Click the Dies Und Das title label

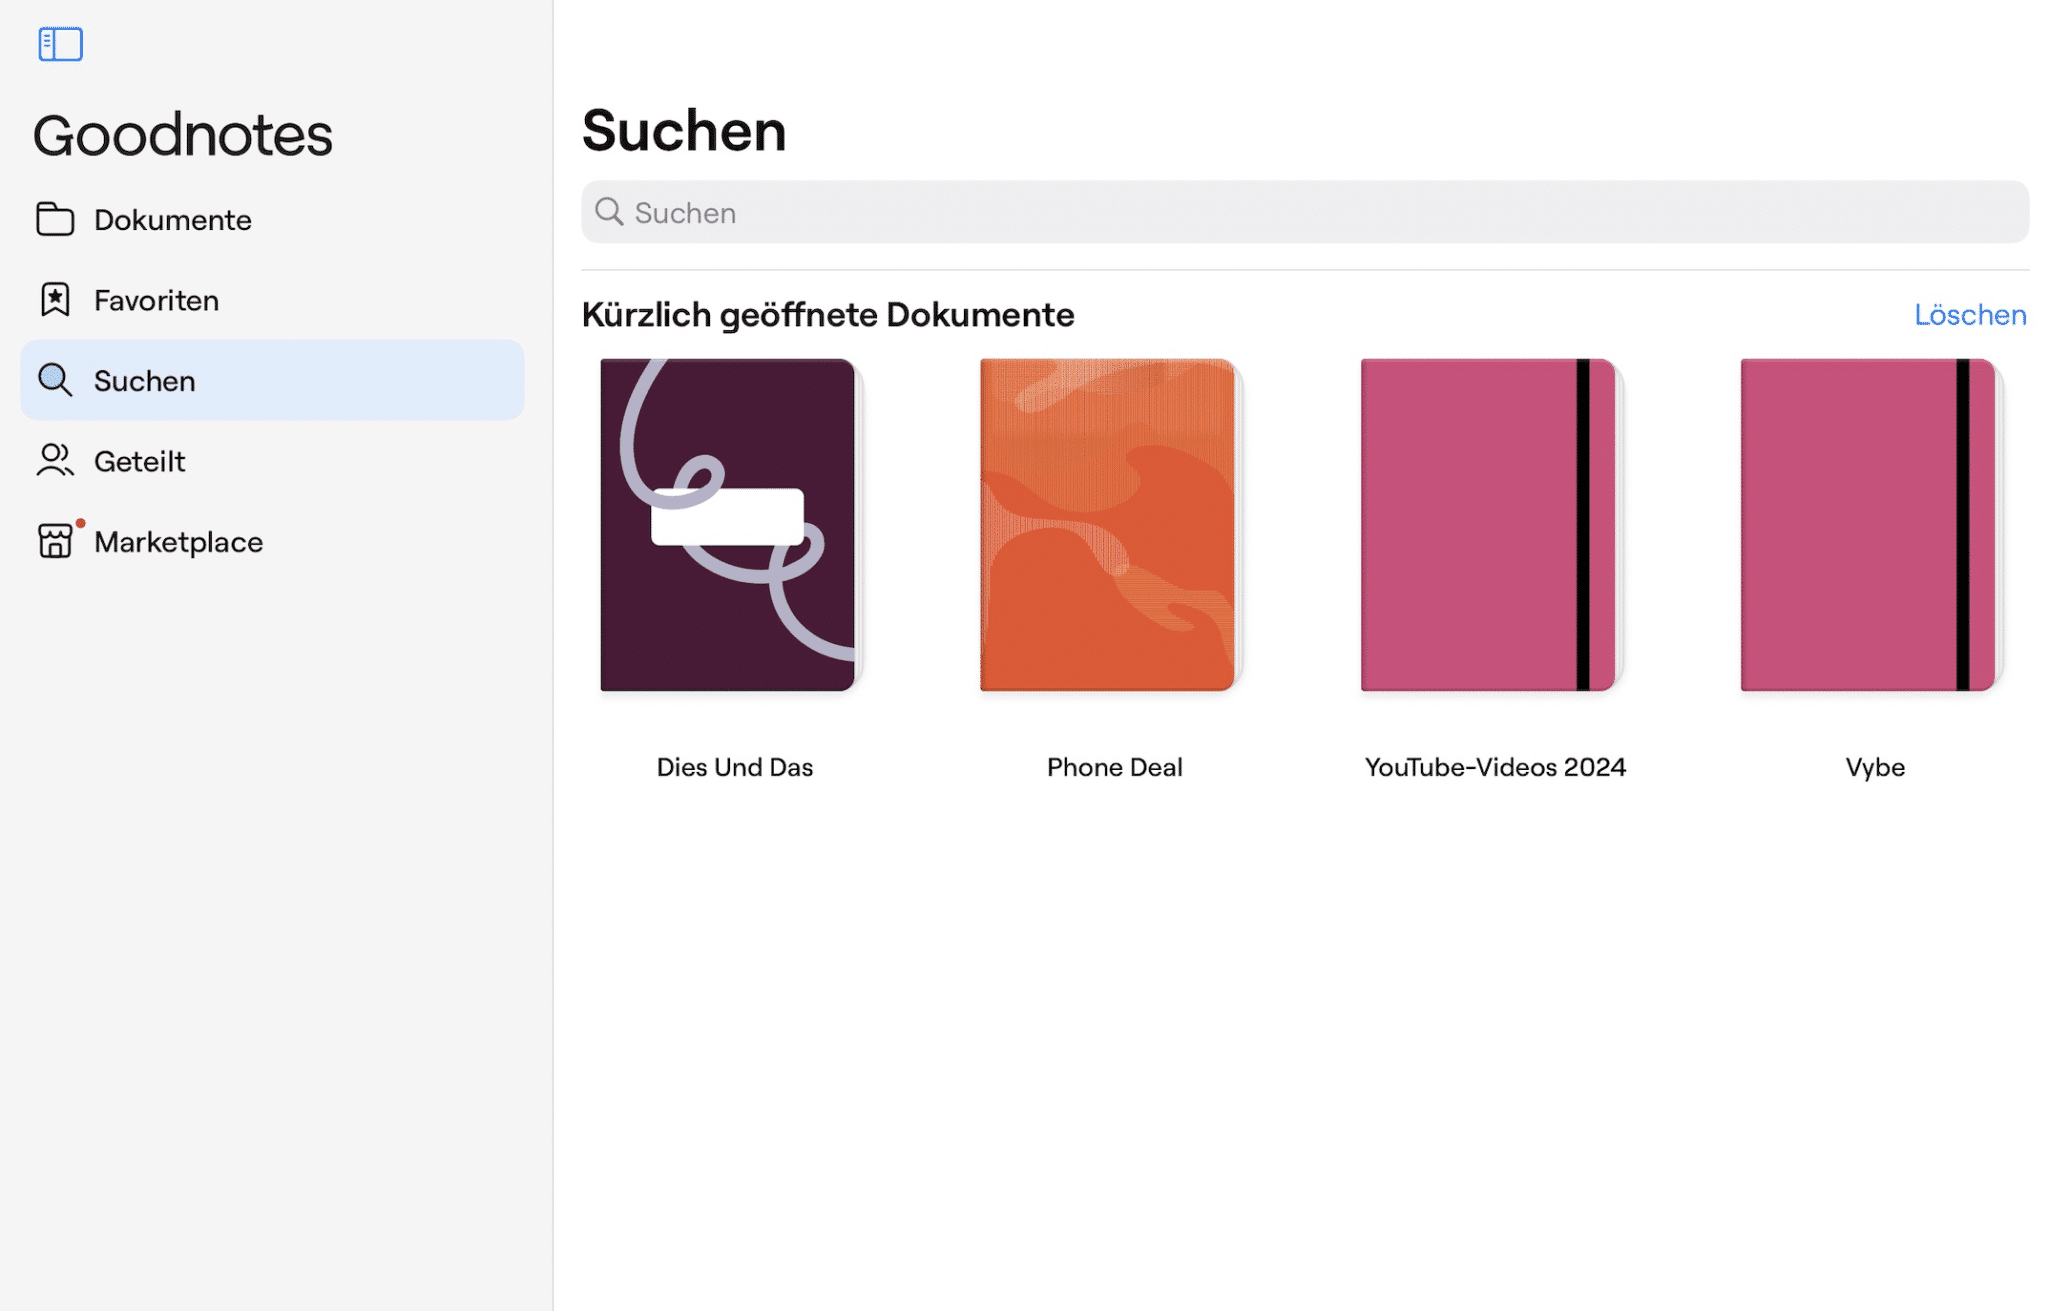coord(735,767)
